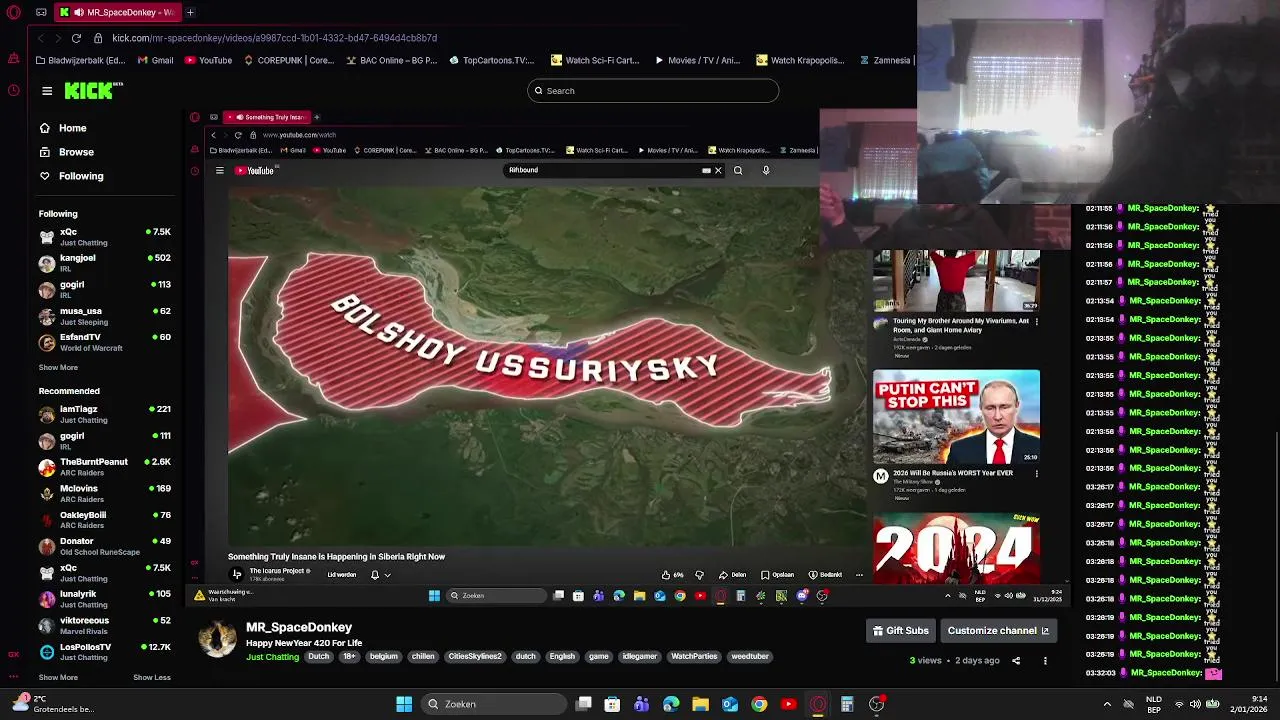This screenshot has width=1280, height=720.
Task: Open YouTube app in the Windows taskbar
Action: tap(788, 704)
